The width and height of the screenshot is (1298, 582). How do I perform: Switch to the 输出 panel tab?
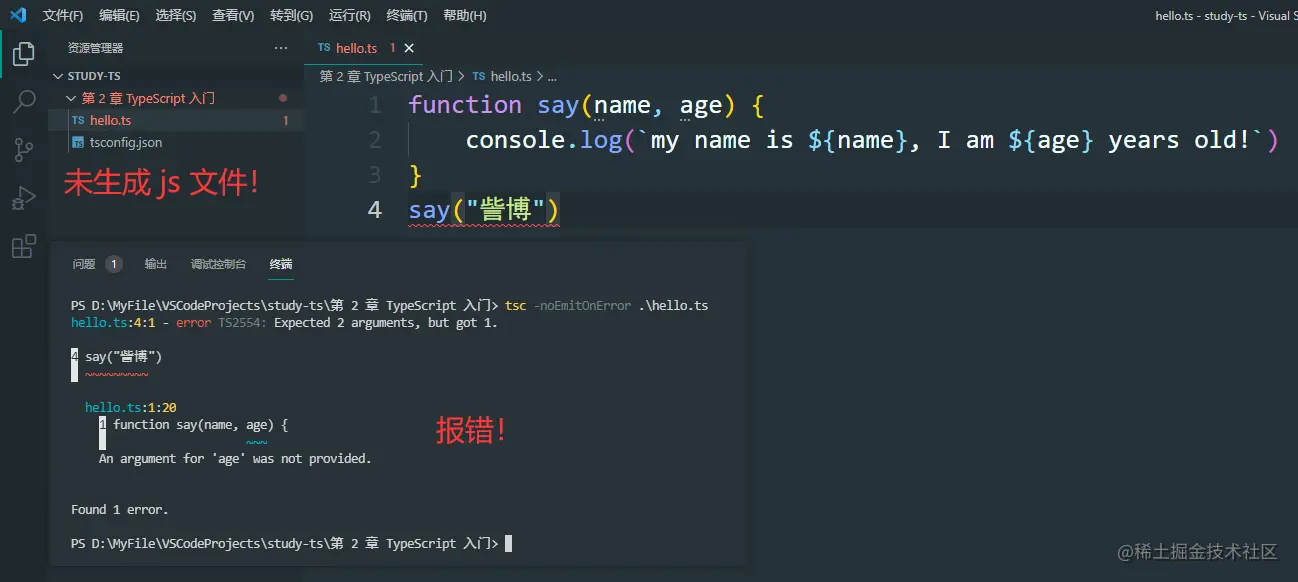pyautogui.click(x=156, y=264)
